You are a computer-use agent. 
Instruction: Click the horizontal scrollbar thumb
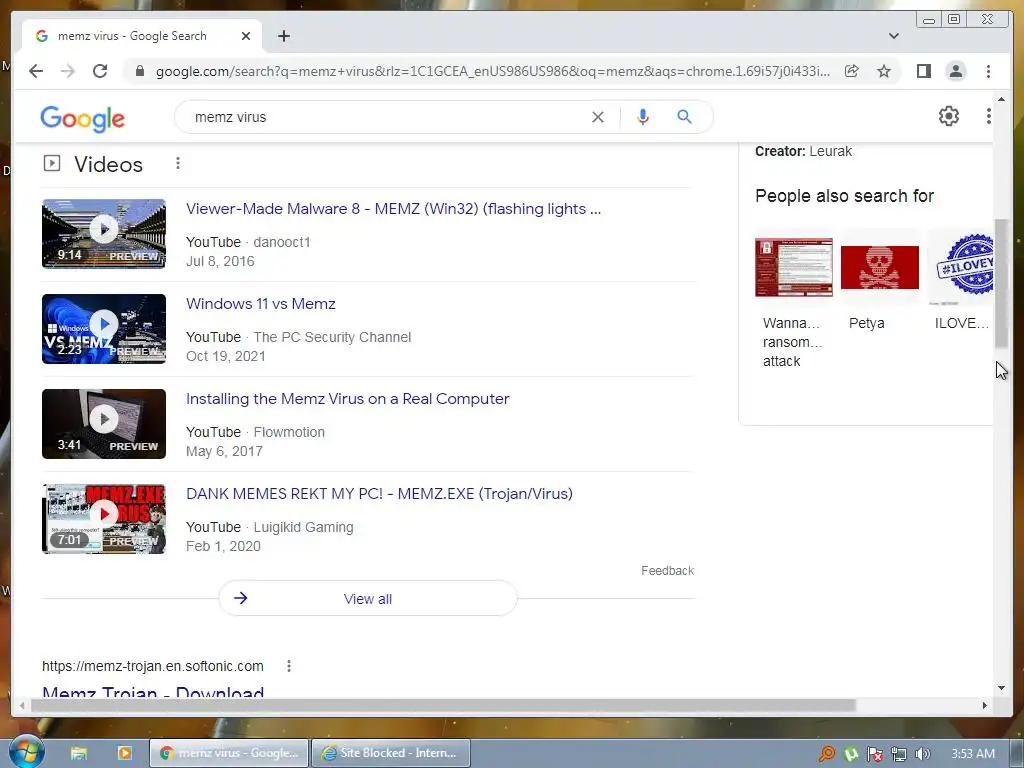coord(443,705)
